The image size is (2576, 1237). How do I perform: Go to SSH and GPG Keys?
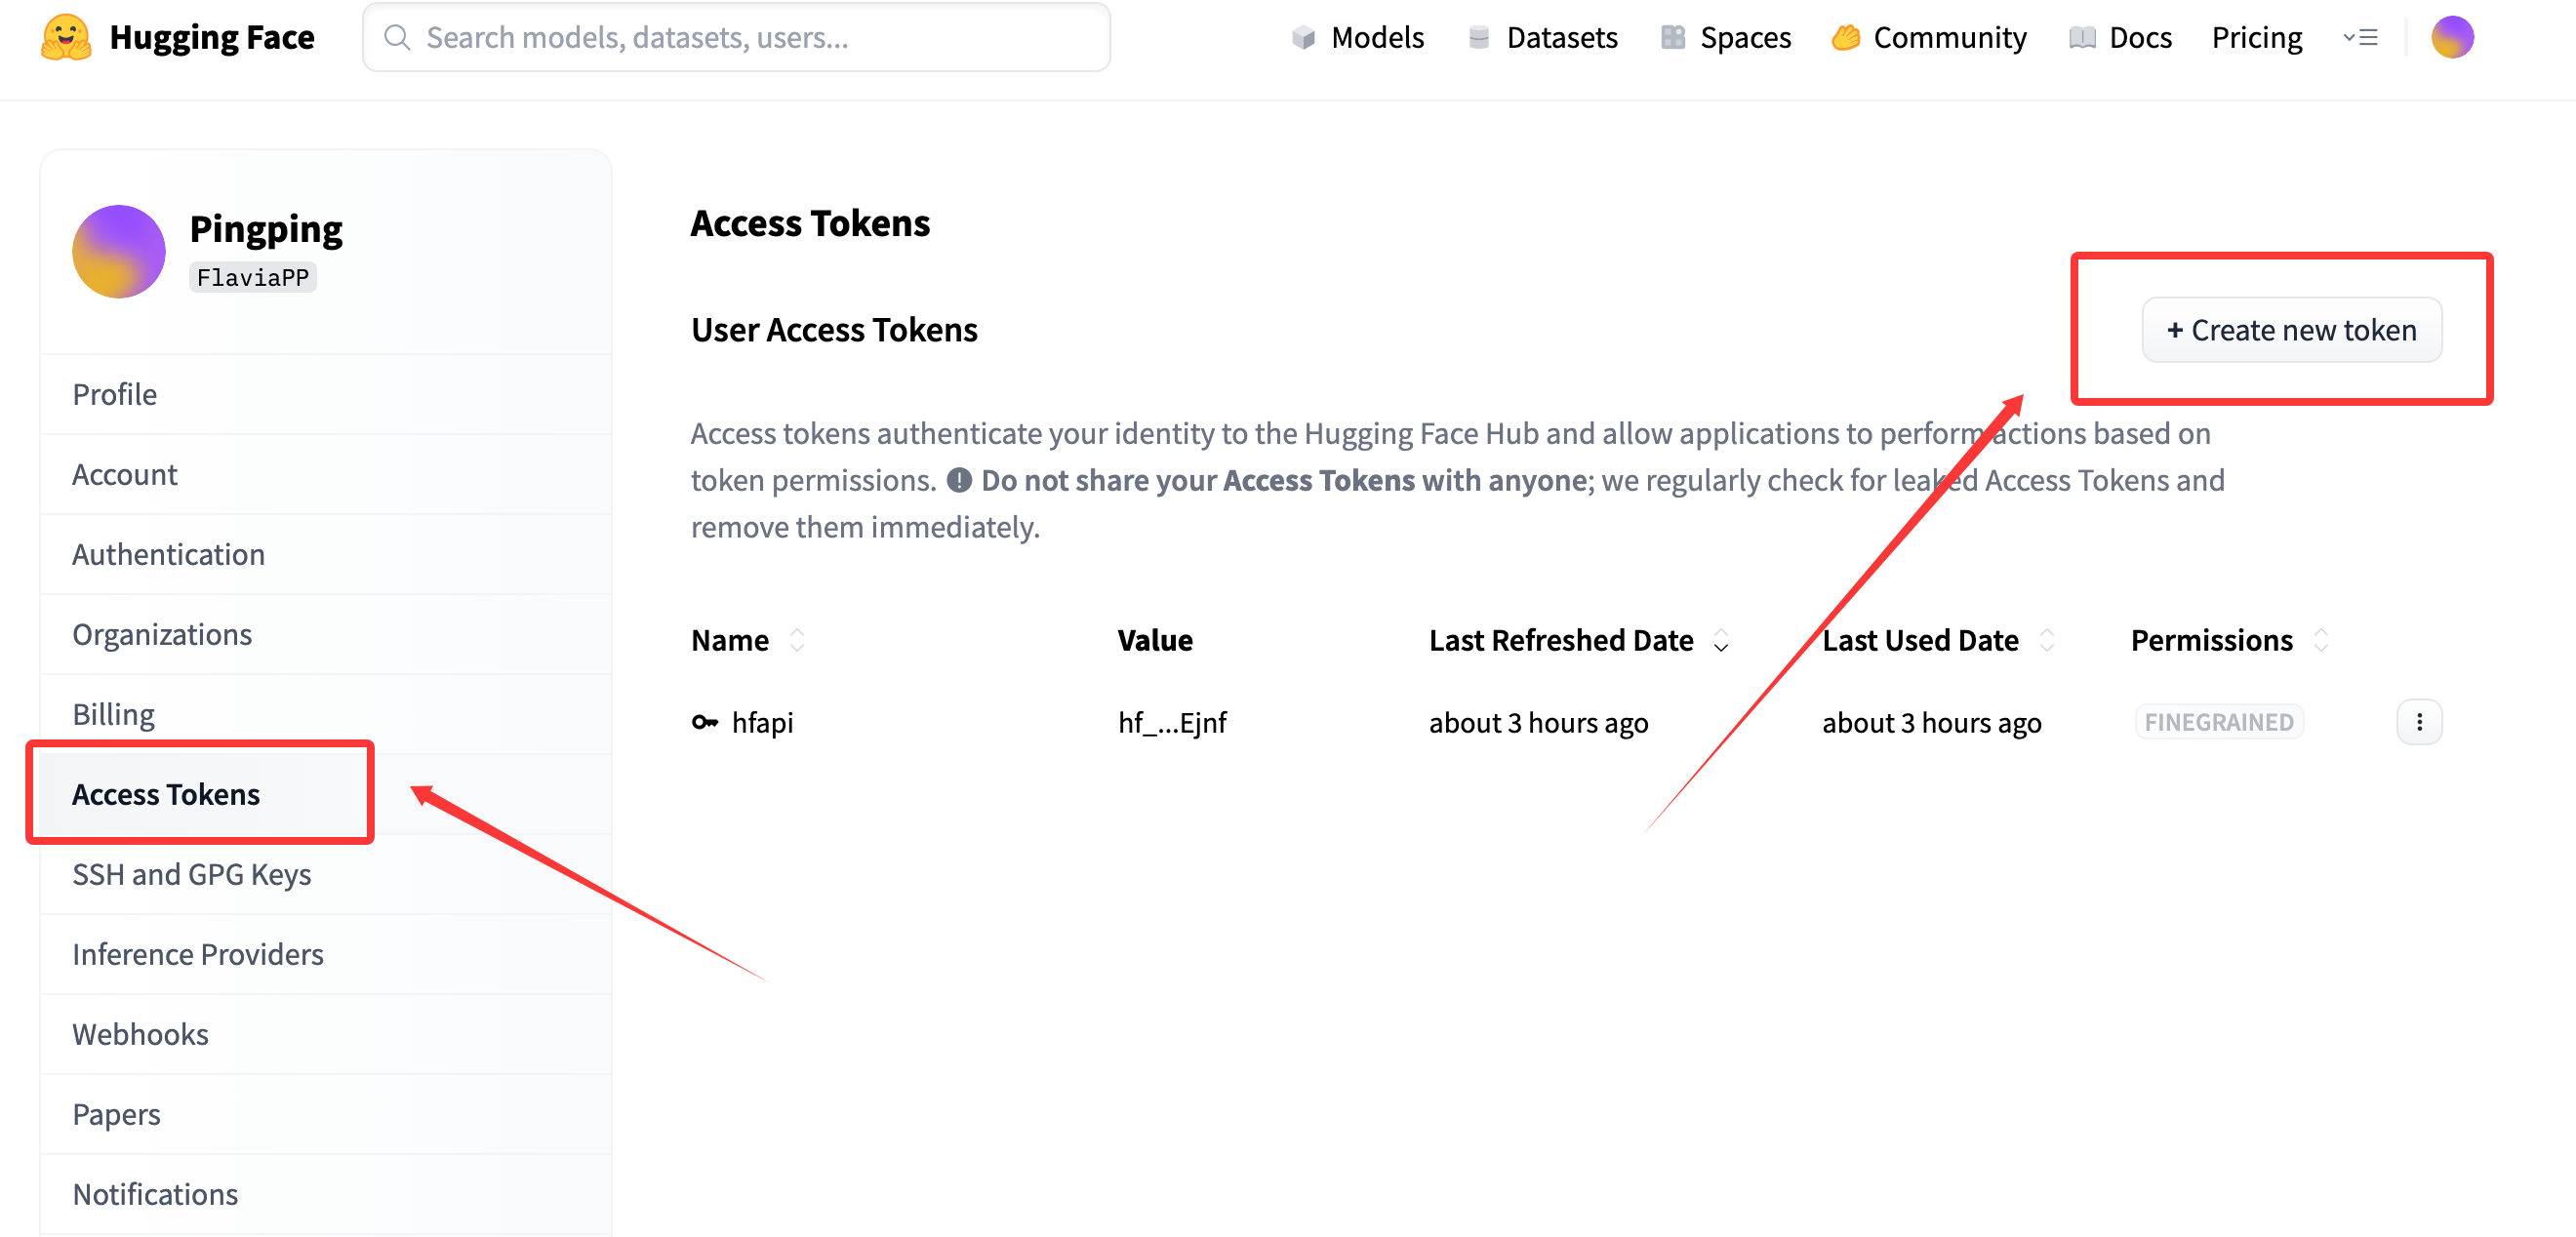pos(191,874)
